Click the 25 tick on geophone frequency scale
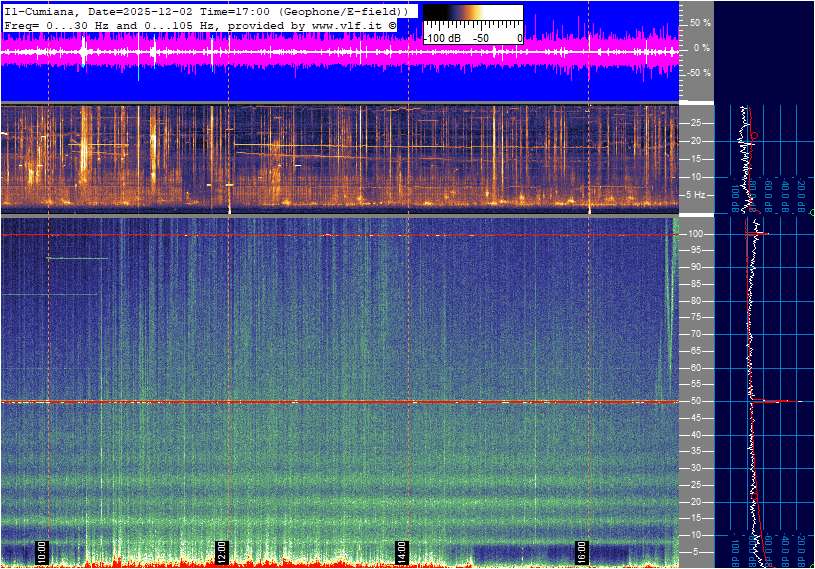The height and width of the screenshot is (569, 815). pos(695,123)
